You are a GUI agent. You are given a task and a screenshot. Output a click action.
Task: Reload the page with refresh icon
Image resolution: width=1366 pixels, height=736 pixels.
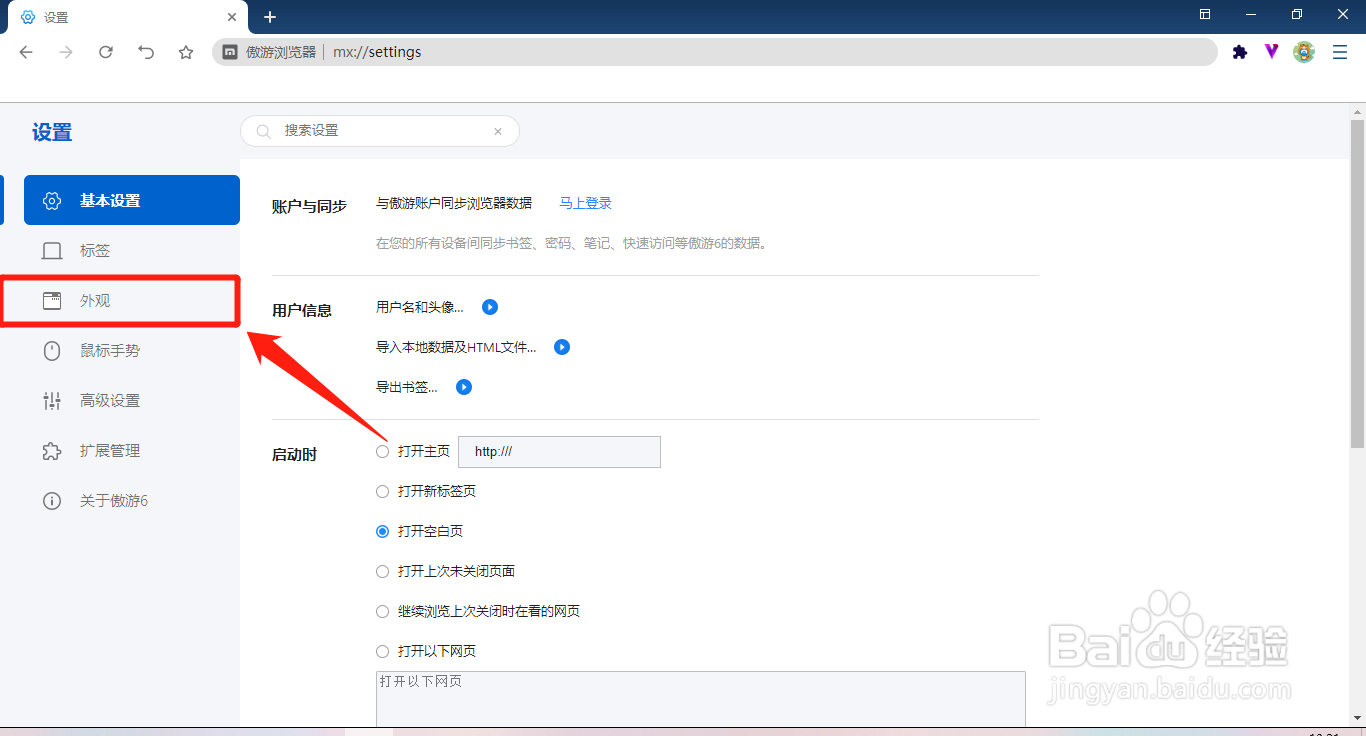tap(106, 52)
